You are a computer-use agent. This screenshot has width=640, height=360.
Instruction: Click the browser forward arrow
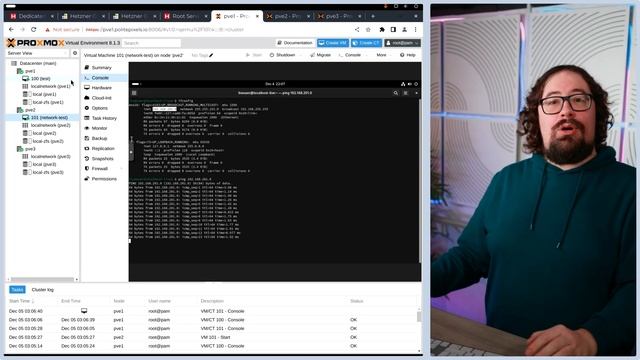22,29
